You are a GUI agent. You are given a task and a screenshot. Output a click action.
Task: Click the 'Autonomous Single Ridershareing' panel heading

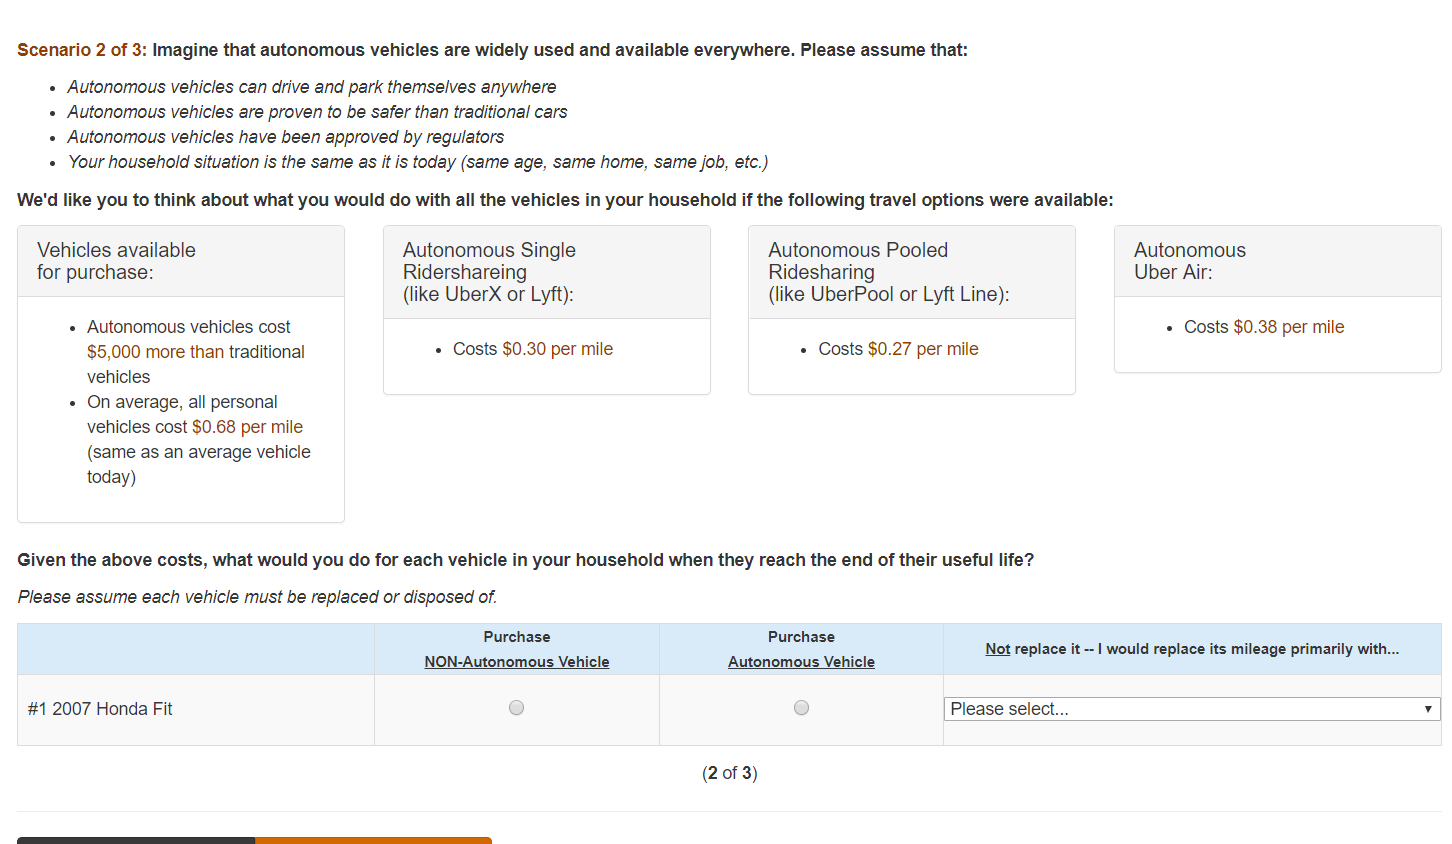tap(489, 272)
